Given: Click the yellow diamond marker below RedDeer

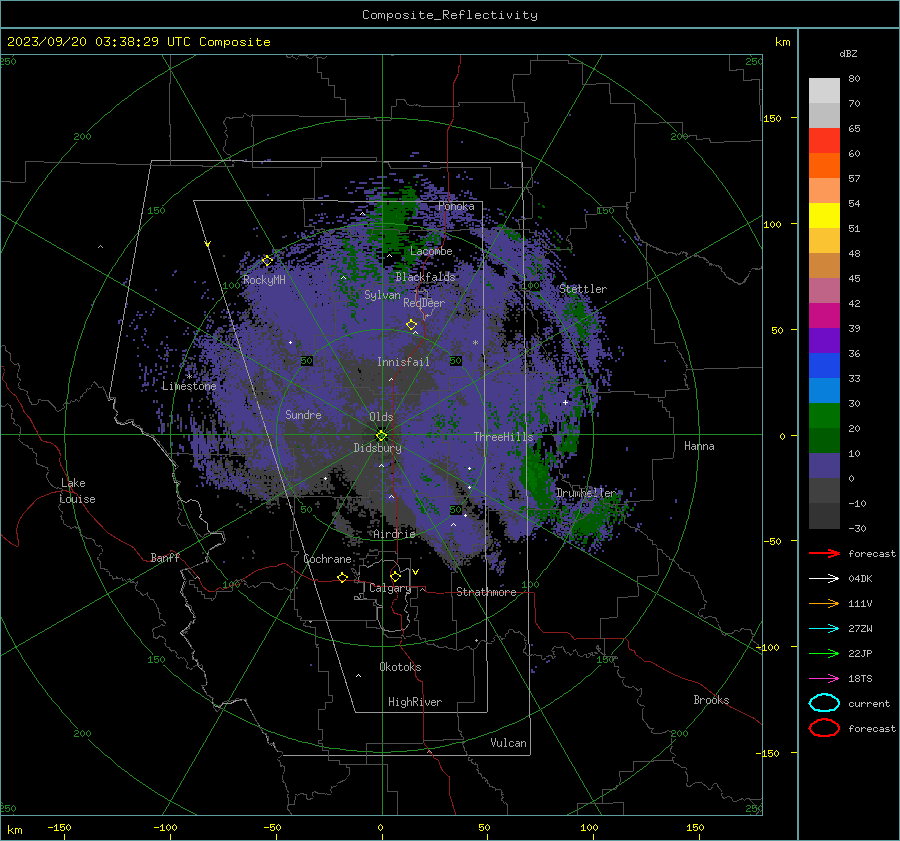Looking at the screenshot, I should (x=411, y=325).
